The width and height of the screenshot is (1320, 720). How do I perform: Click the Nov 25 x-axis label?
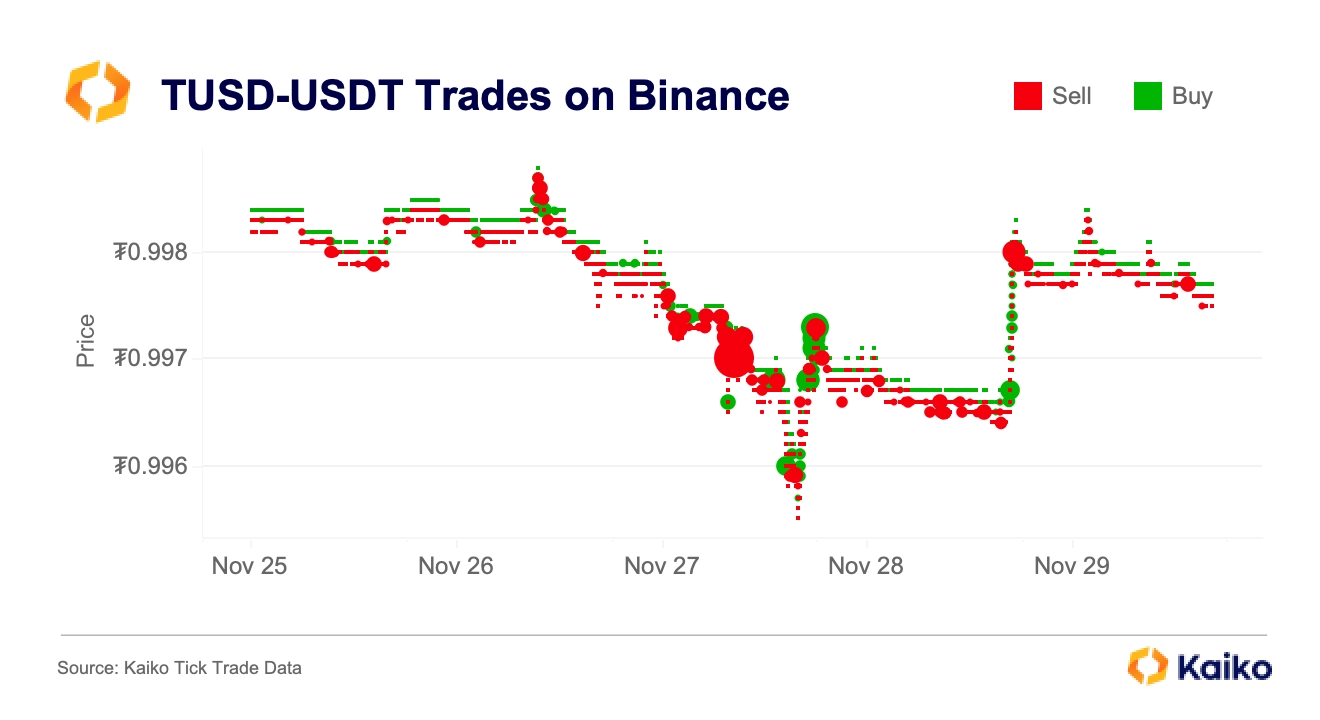[x=249, y=566]
